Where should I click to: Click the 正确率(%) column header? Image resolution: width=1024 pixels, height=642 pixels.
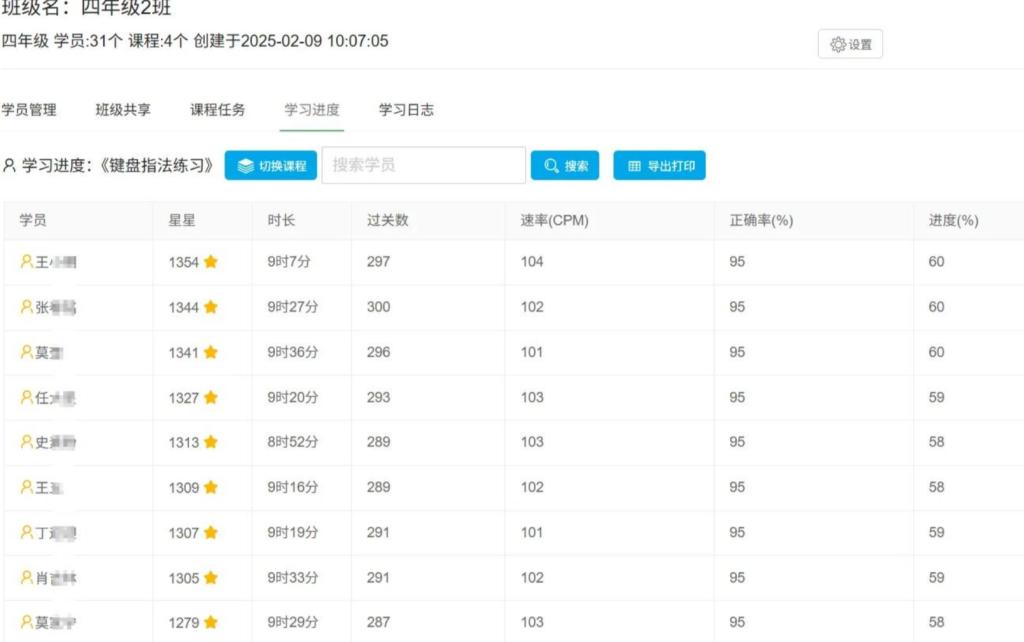(761, 221)
